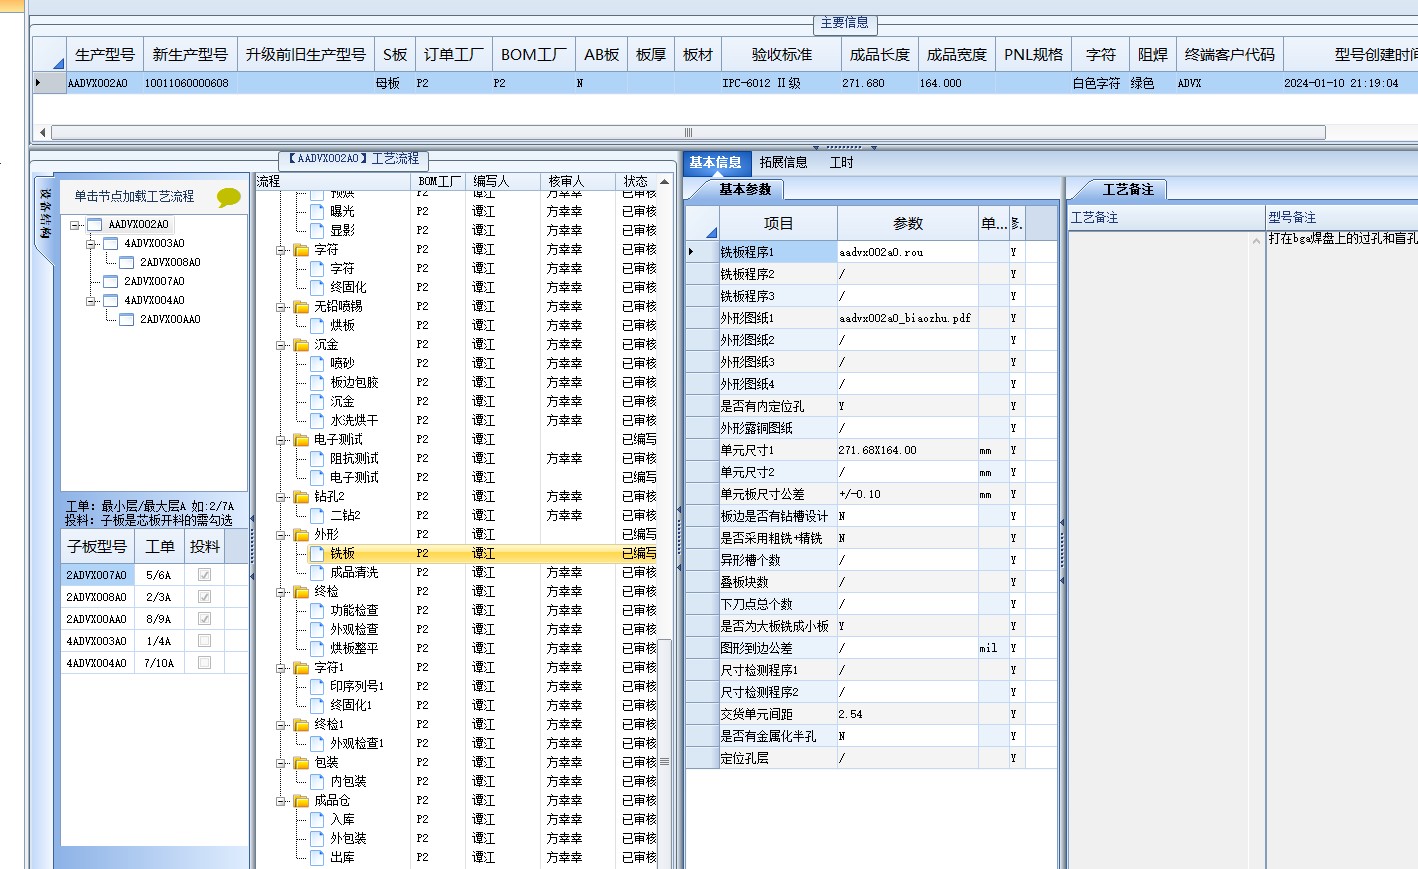Click the document icon of 阻抗测试 step

317,459
